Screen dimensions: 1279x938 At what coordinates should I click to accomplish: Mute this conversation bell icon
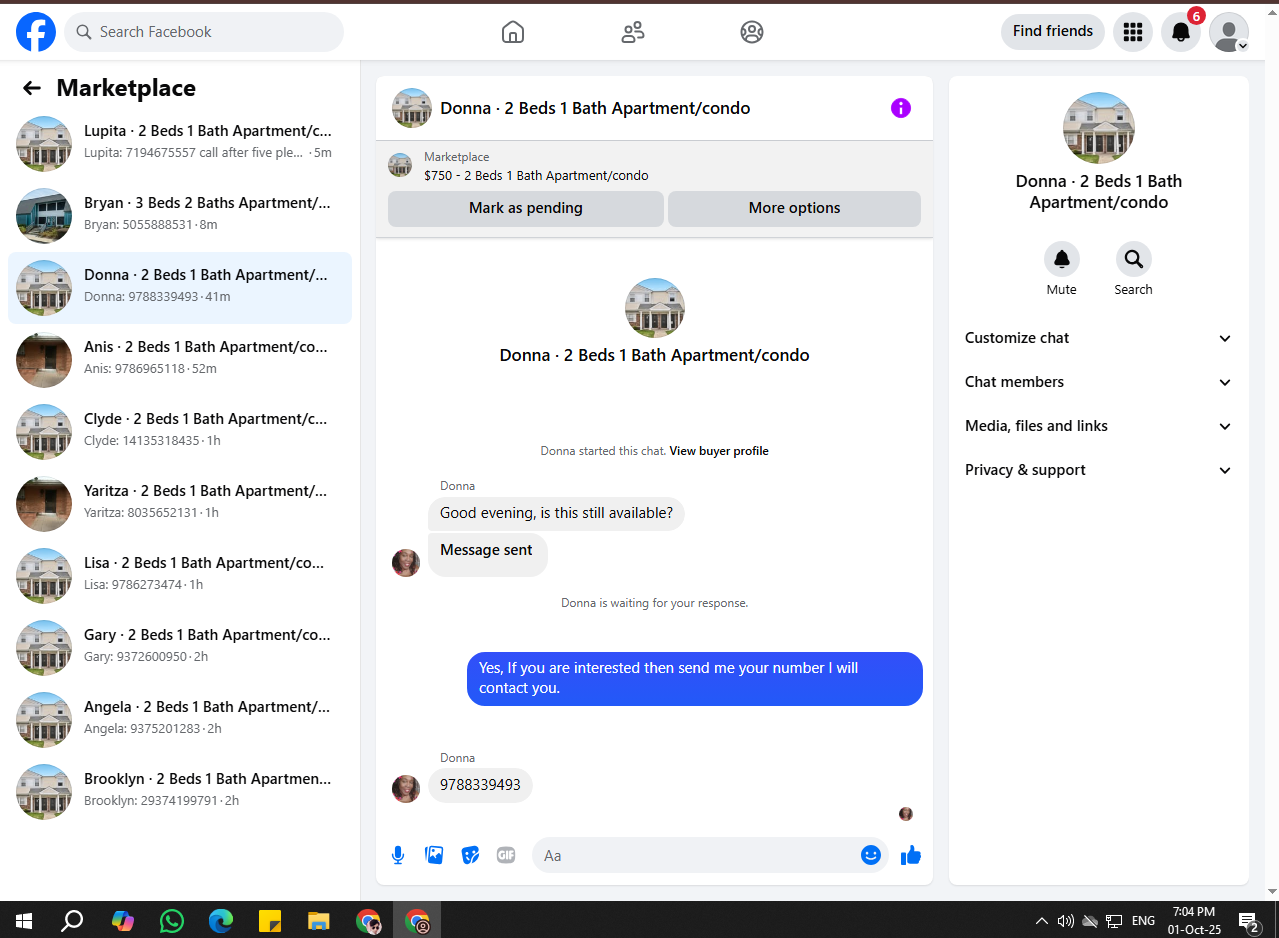[x=1062, y=259]
